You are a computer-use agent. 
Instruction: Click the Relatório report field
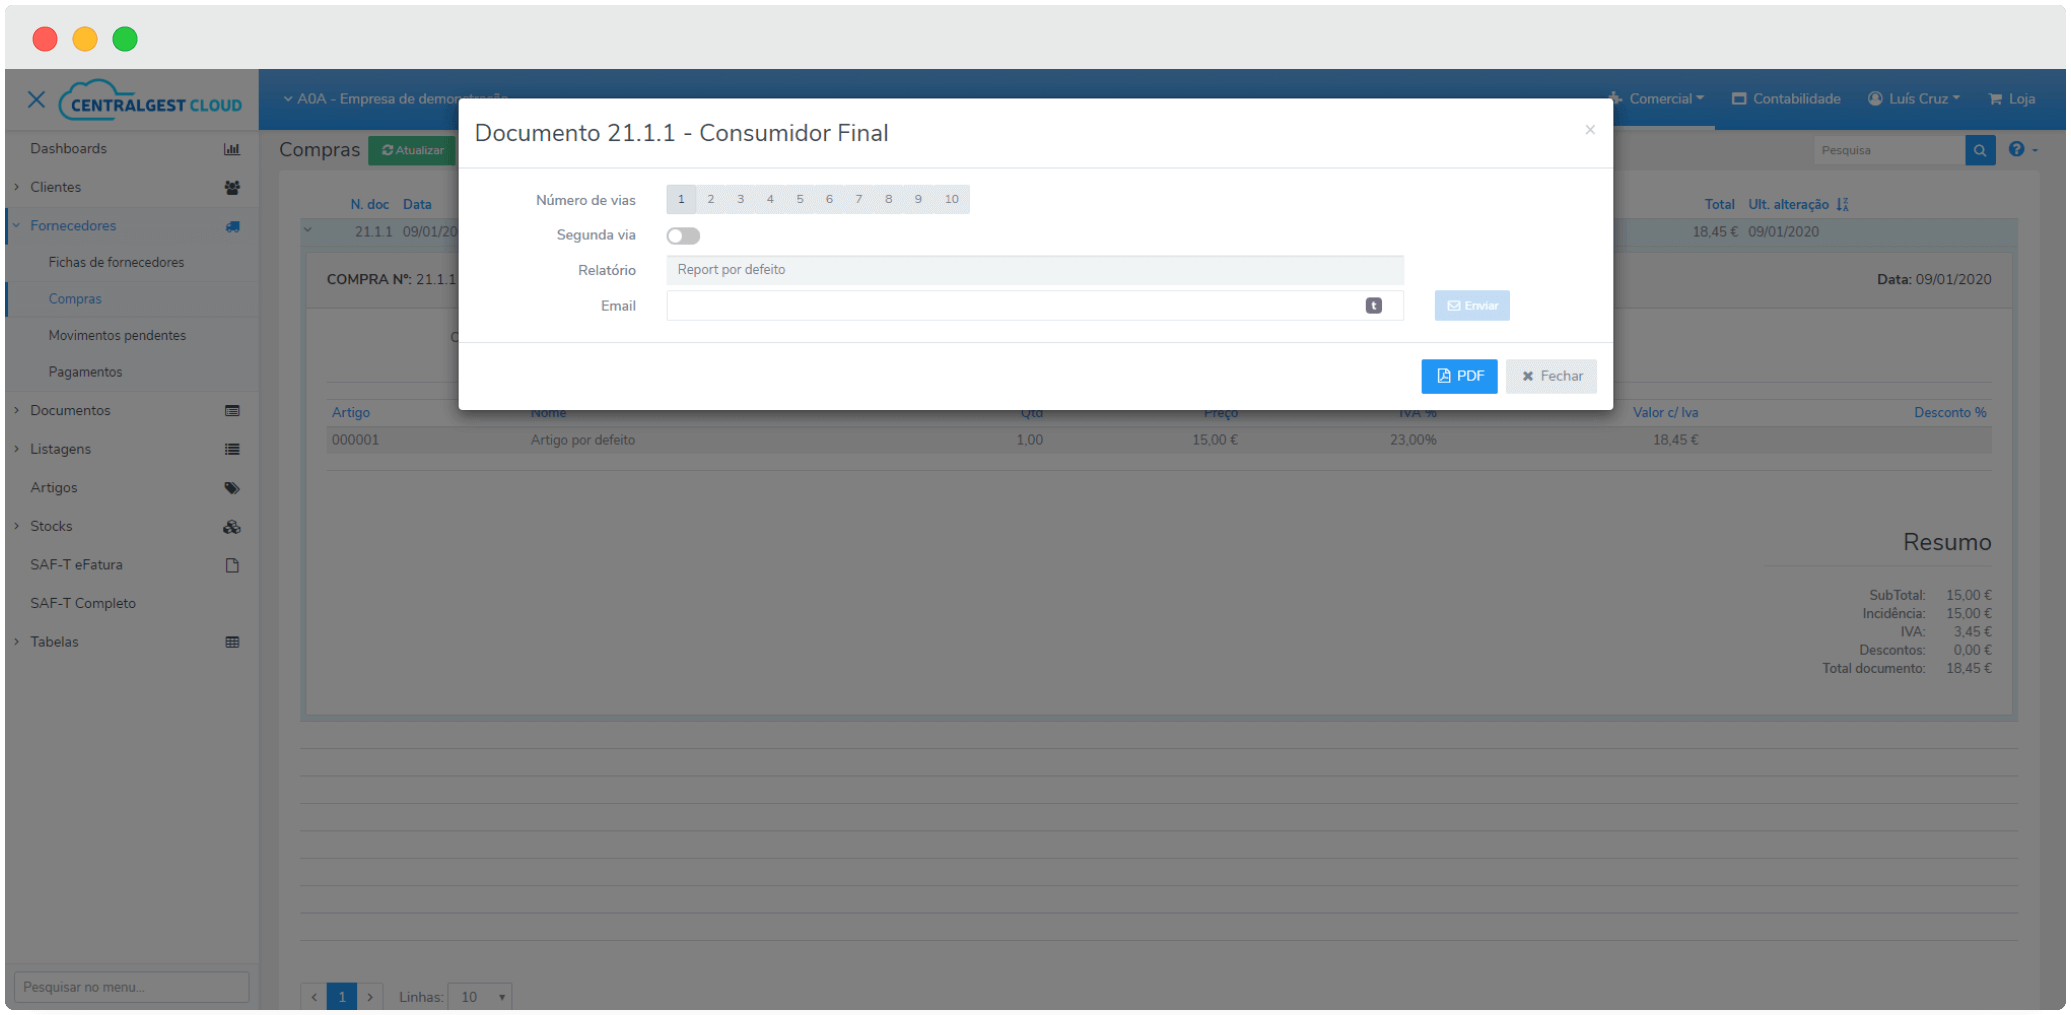[x=1035, y=270]
